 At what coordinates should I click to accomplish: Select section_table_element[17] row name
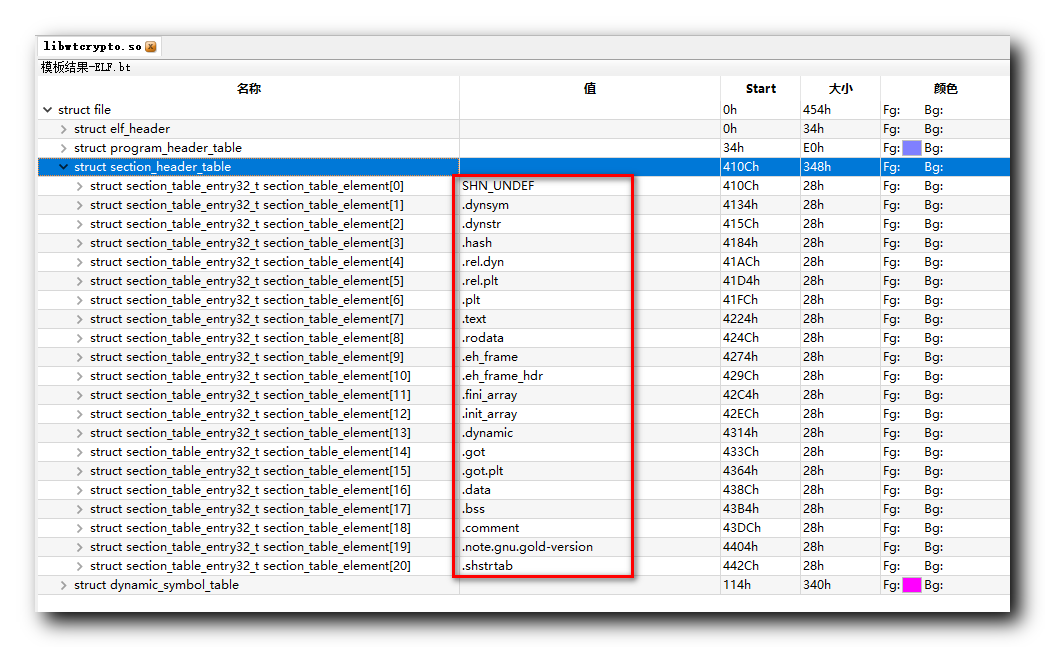pyautogui.click(x=250, y=509)
